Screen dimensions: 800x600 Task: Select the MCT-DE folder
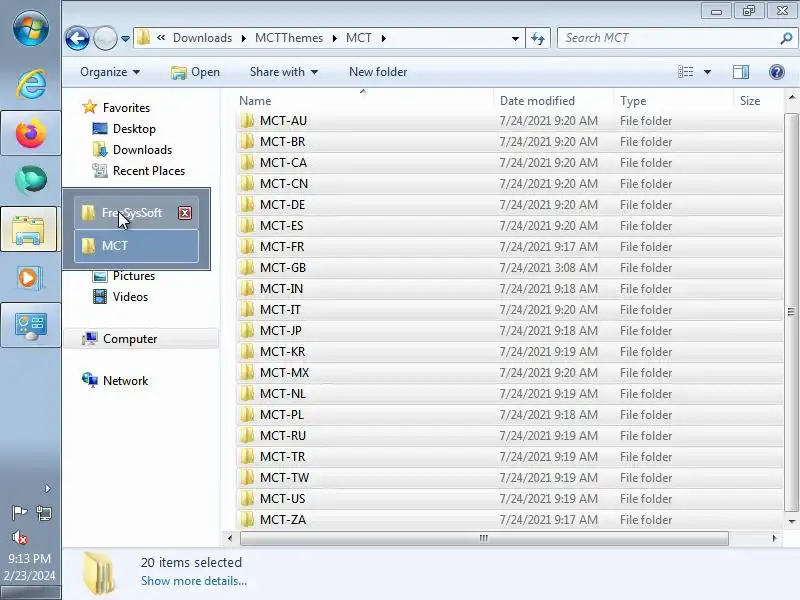(x=509, y=205)
